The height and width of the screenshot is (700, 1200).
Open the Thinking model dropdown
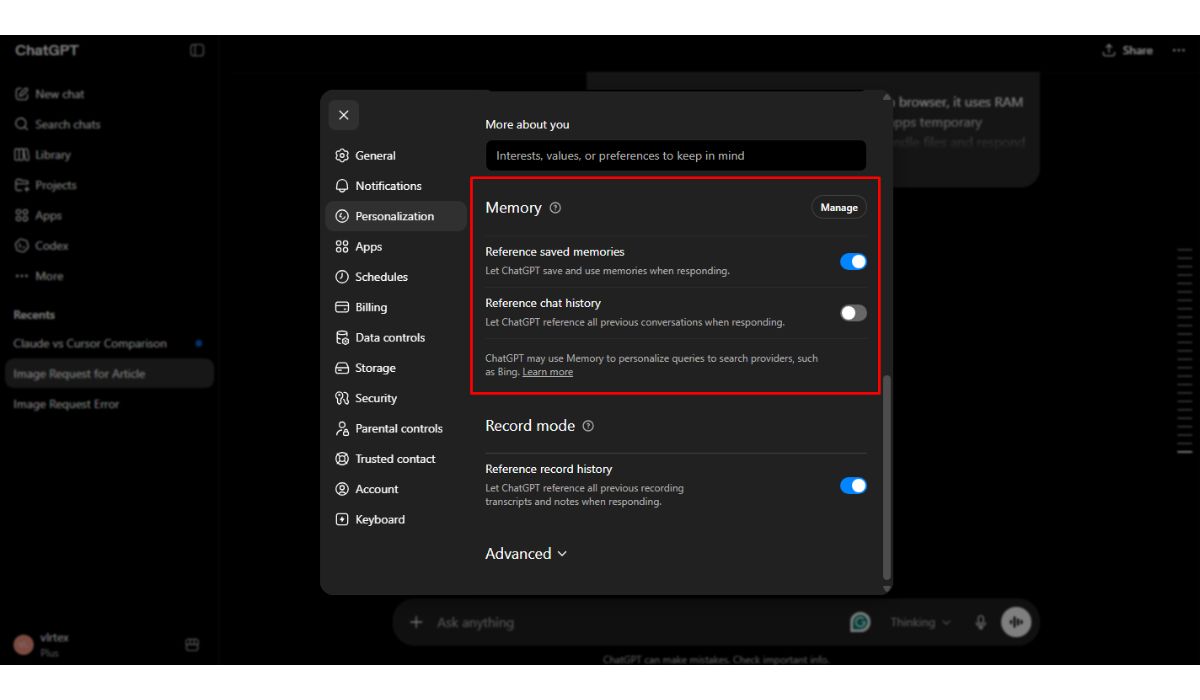coord(920,622)
